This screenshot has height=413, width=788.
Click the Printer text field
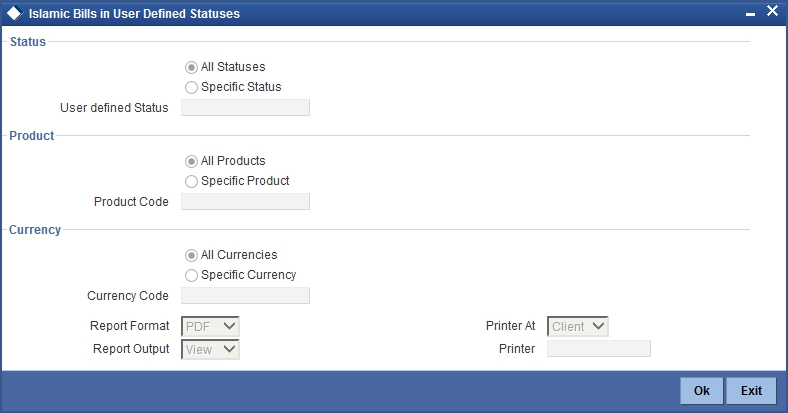[599, 349]
